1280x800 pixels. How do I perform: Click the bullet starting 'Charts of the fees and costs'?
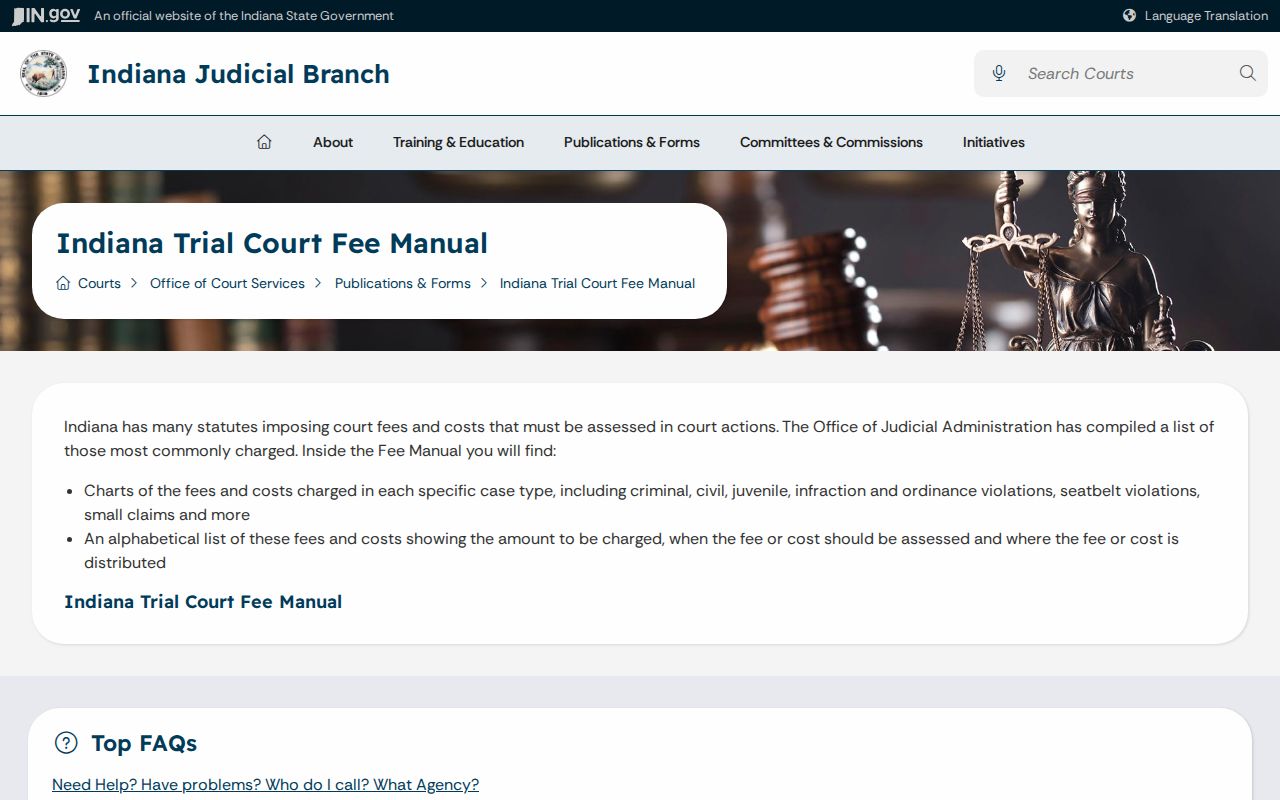pos(642,503)
